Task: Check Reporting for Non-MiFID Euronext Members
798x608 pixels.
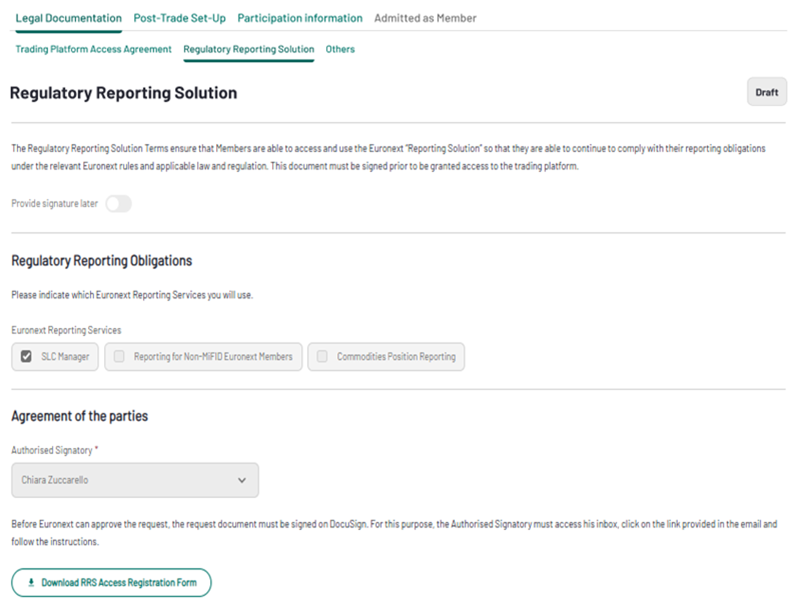Action: pos(119,357)
